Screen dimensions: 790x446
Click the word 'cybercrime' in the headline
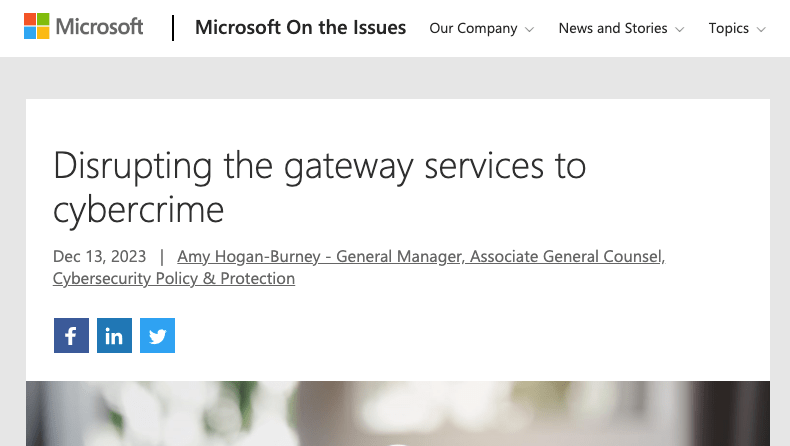138,208
